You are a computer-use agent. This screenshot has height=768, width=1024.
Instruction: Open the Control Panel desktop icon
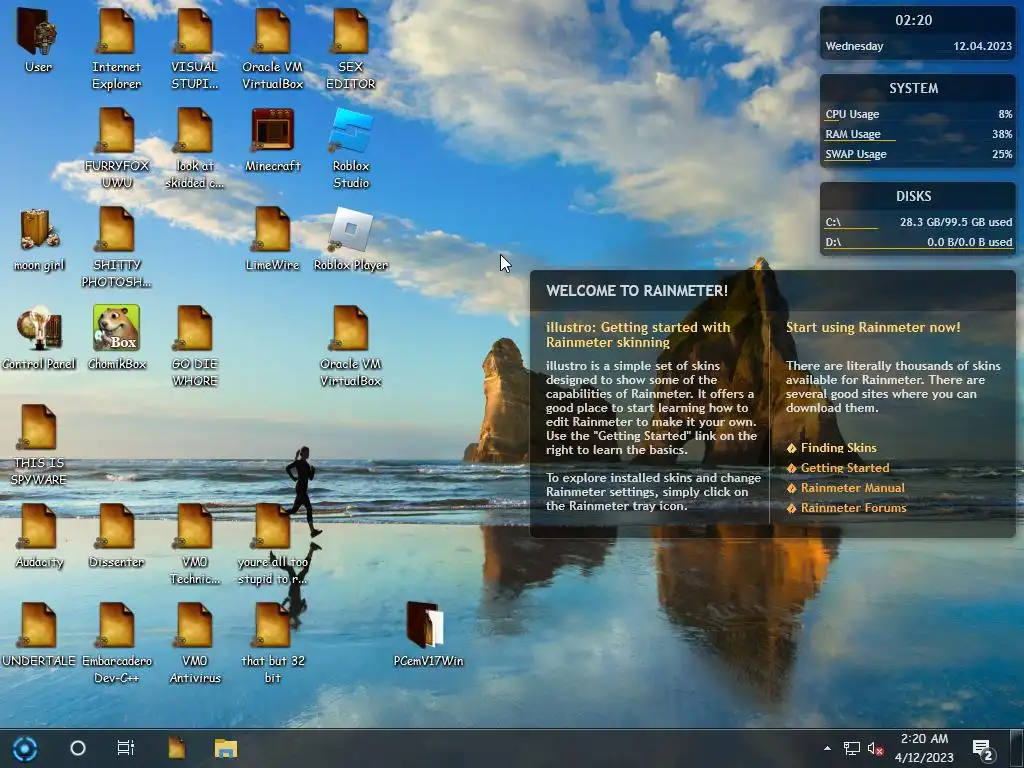39,338
